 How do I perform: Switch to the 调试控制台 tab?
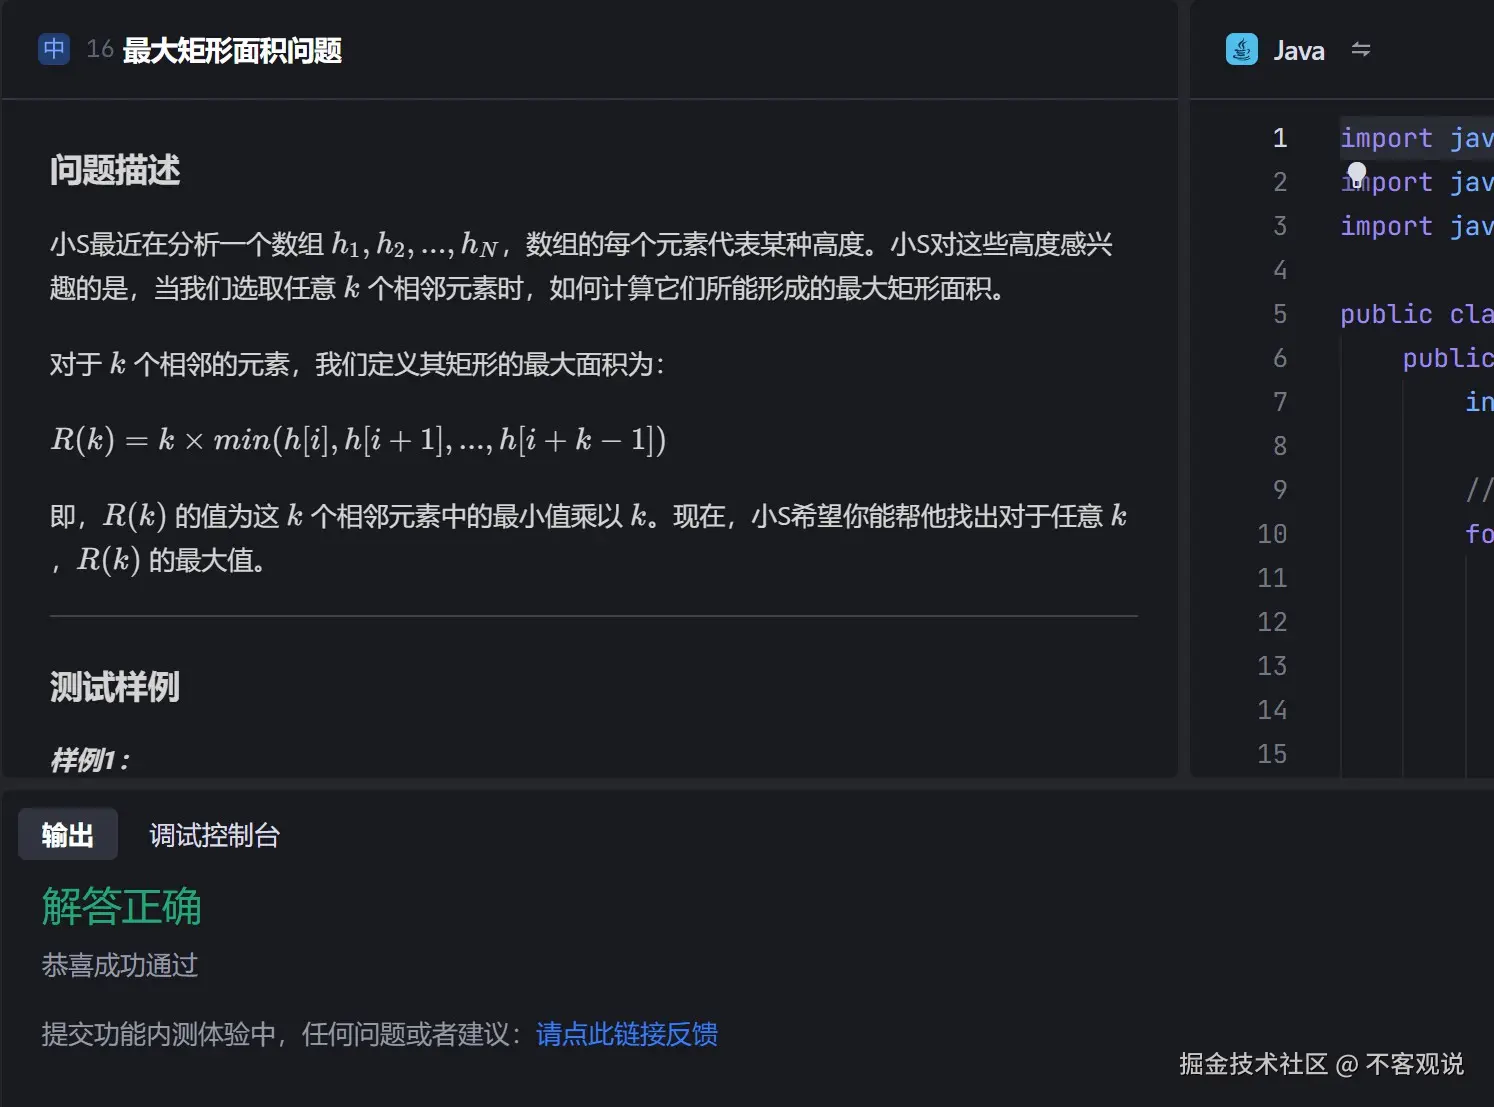pyautogui.click(x=215, y=835)
